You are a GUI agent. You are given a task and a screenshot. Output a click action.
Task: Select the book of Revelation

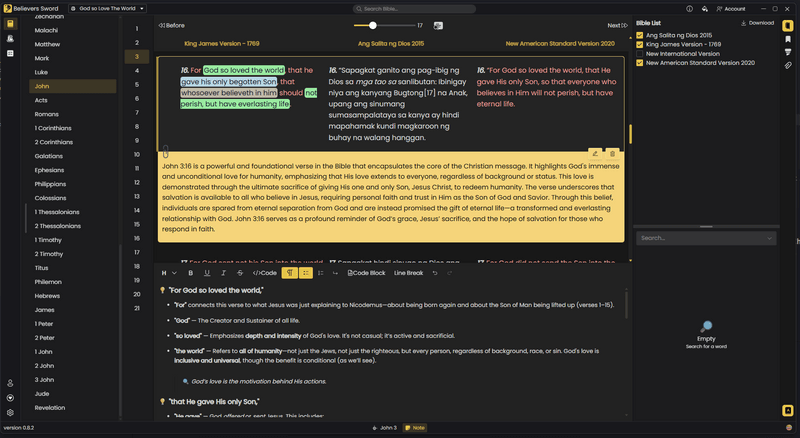[x=72, y=408]
